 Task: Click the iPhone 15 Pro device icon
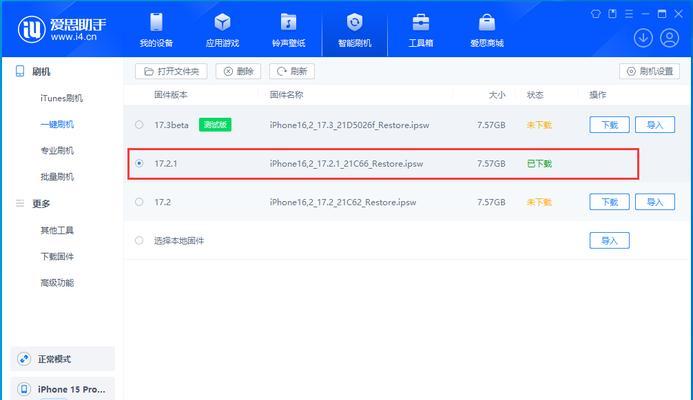(x=24, y=389)
